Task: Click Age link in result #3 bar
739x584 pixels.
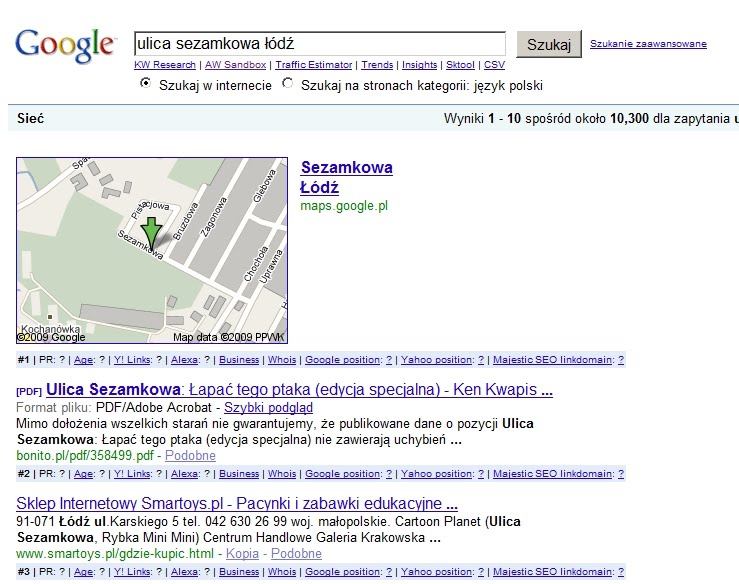Action: 83,572
